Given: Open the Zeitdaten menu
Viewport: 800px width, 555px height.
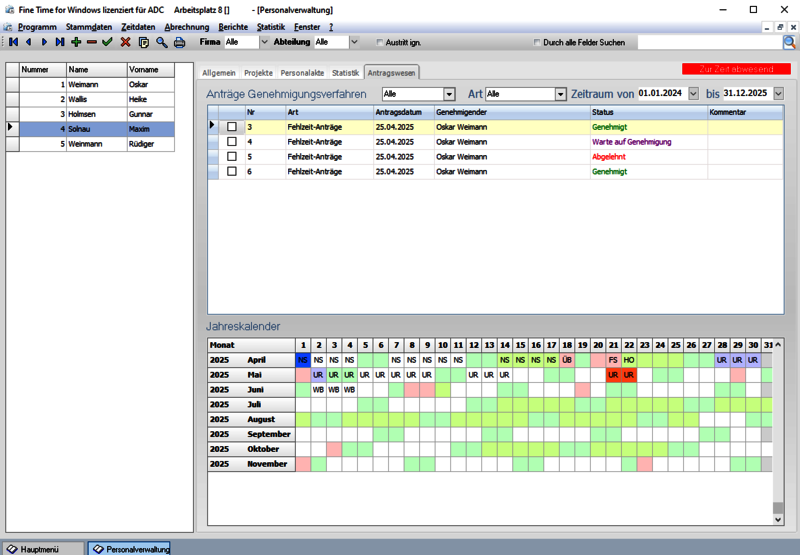Looking at the screenshot, I should coord(138,27).
